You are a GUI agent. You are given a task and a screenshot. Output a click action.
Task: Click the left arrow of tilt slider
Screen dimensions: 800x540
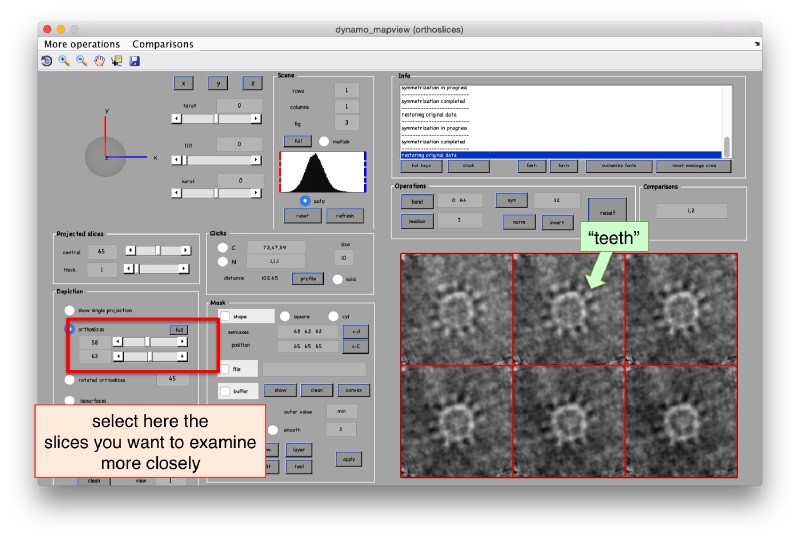tap(177, 160)
